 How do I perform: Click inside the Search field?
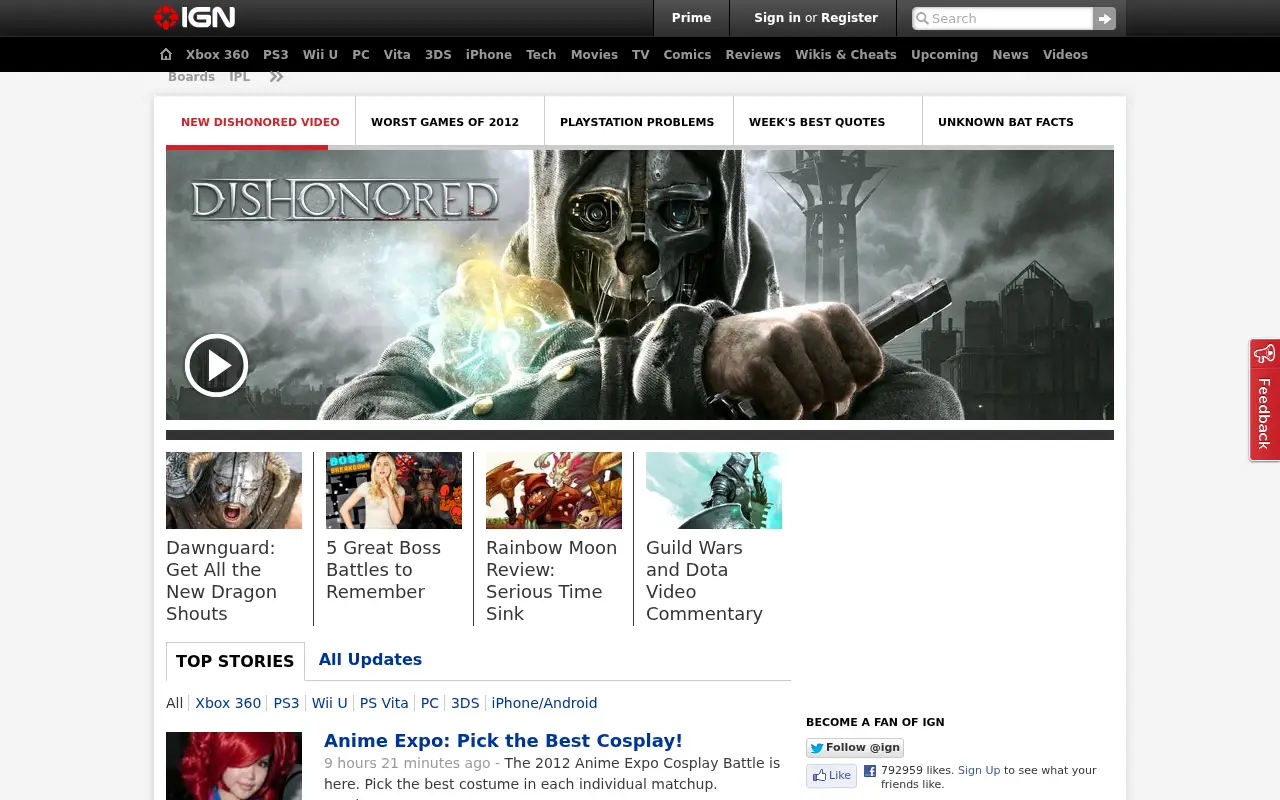tap(1002, 18)
